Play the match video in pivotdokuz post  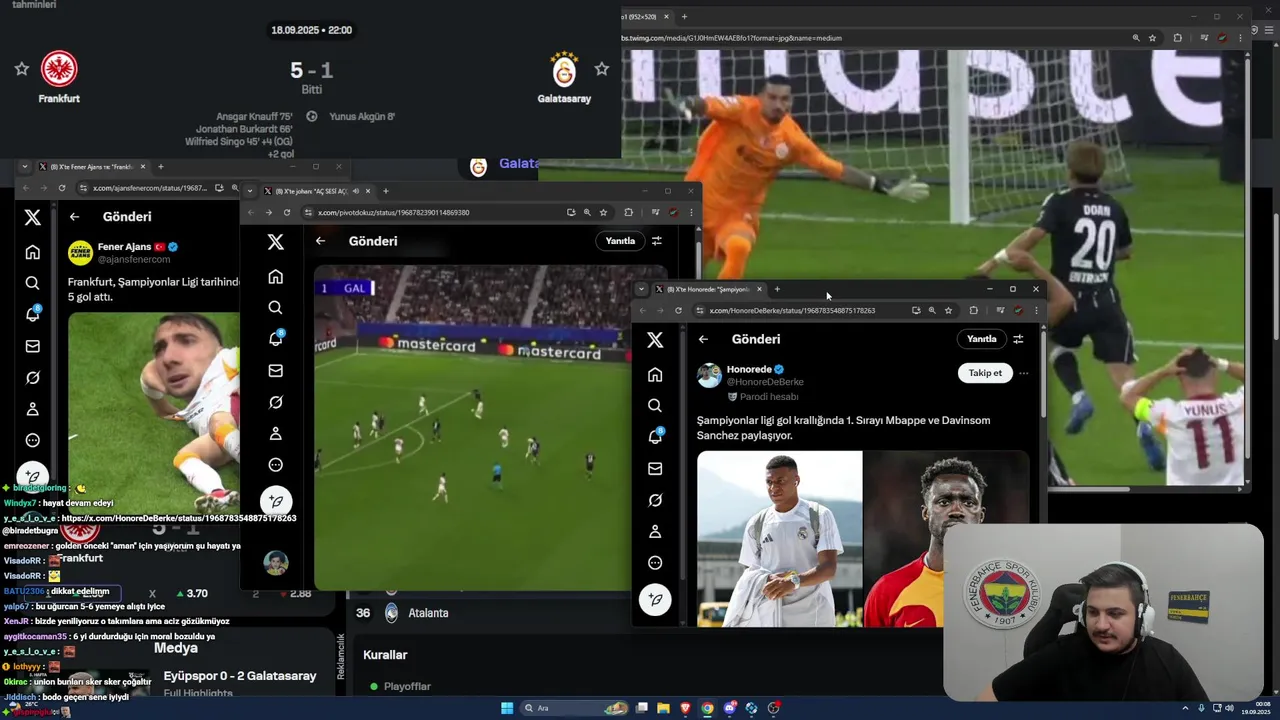click(x=472, y=428)
